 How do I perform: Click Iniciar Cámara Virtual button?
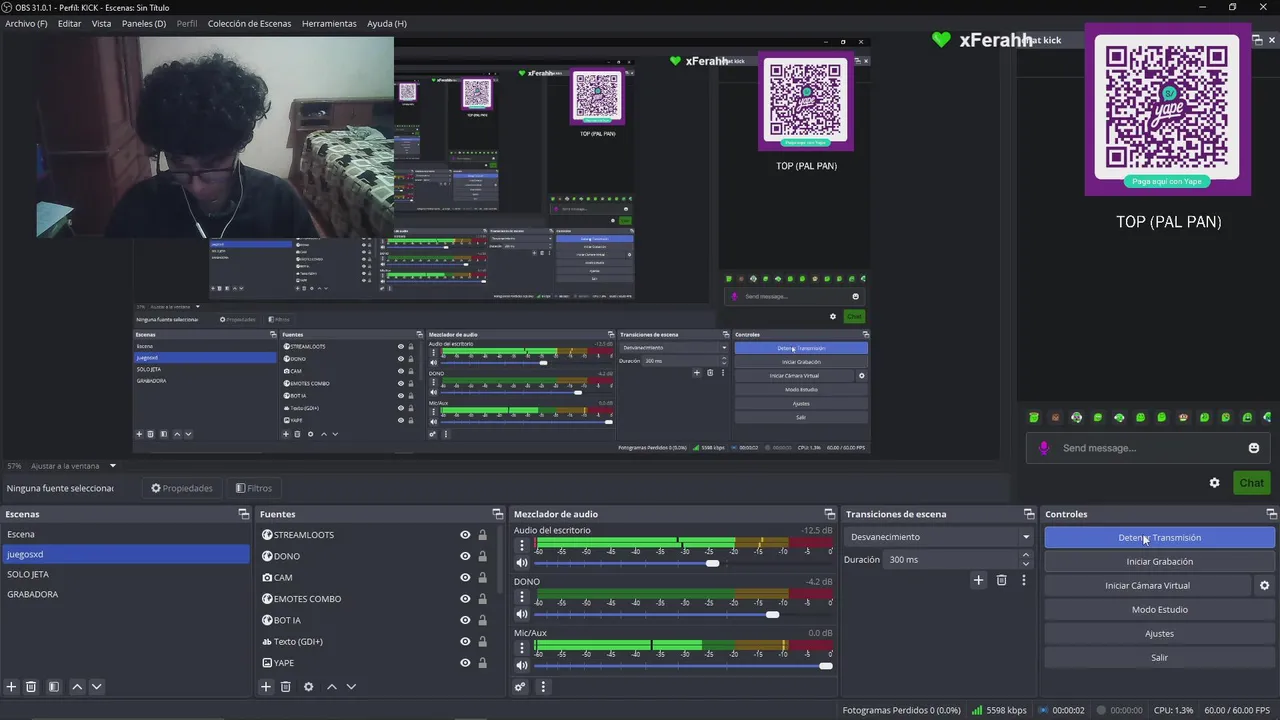tap(1148, 586)
